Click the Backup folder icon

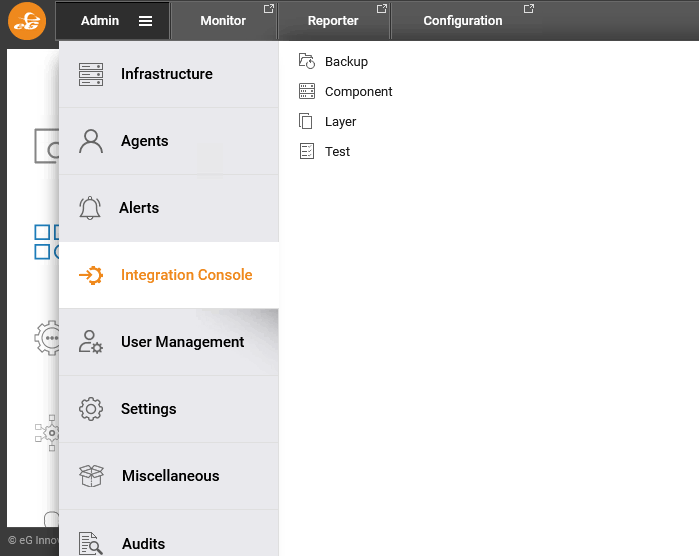[x=307, y=61]
